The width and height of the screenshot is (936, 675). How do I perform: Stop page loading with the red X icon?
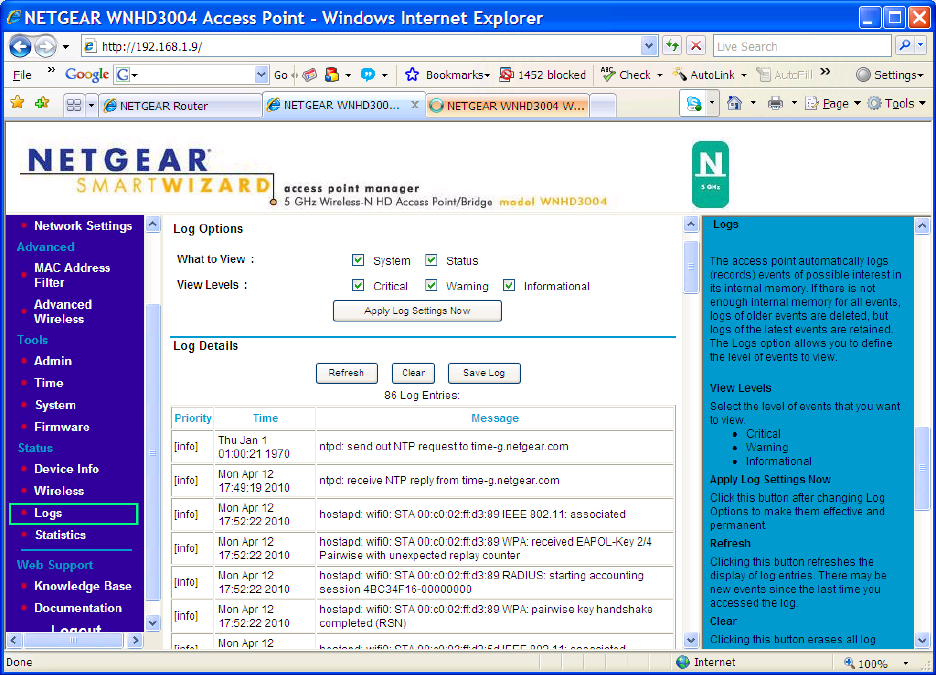click(x=695, y=45)
